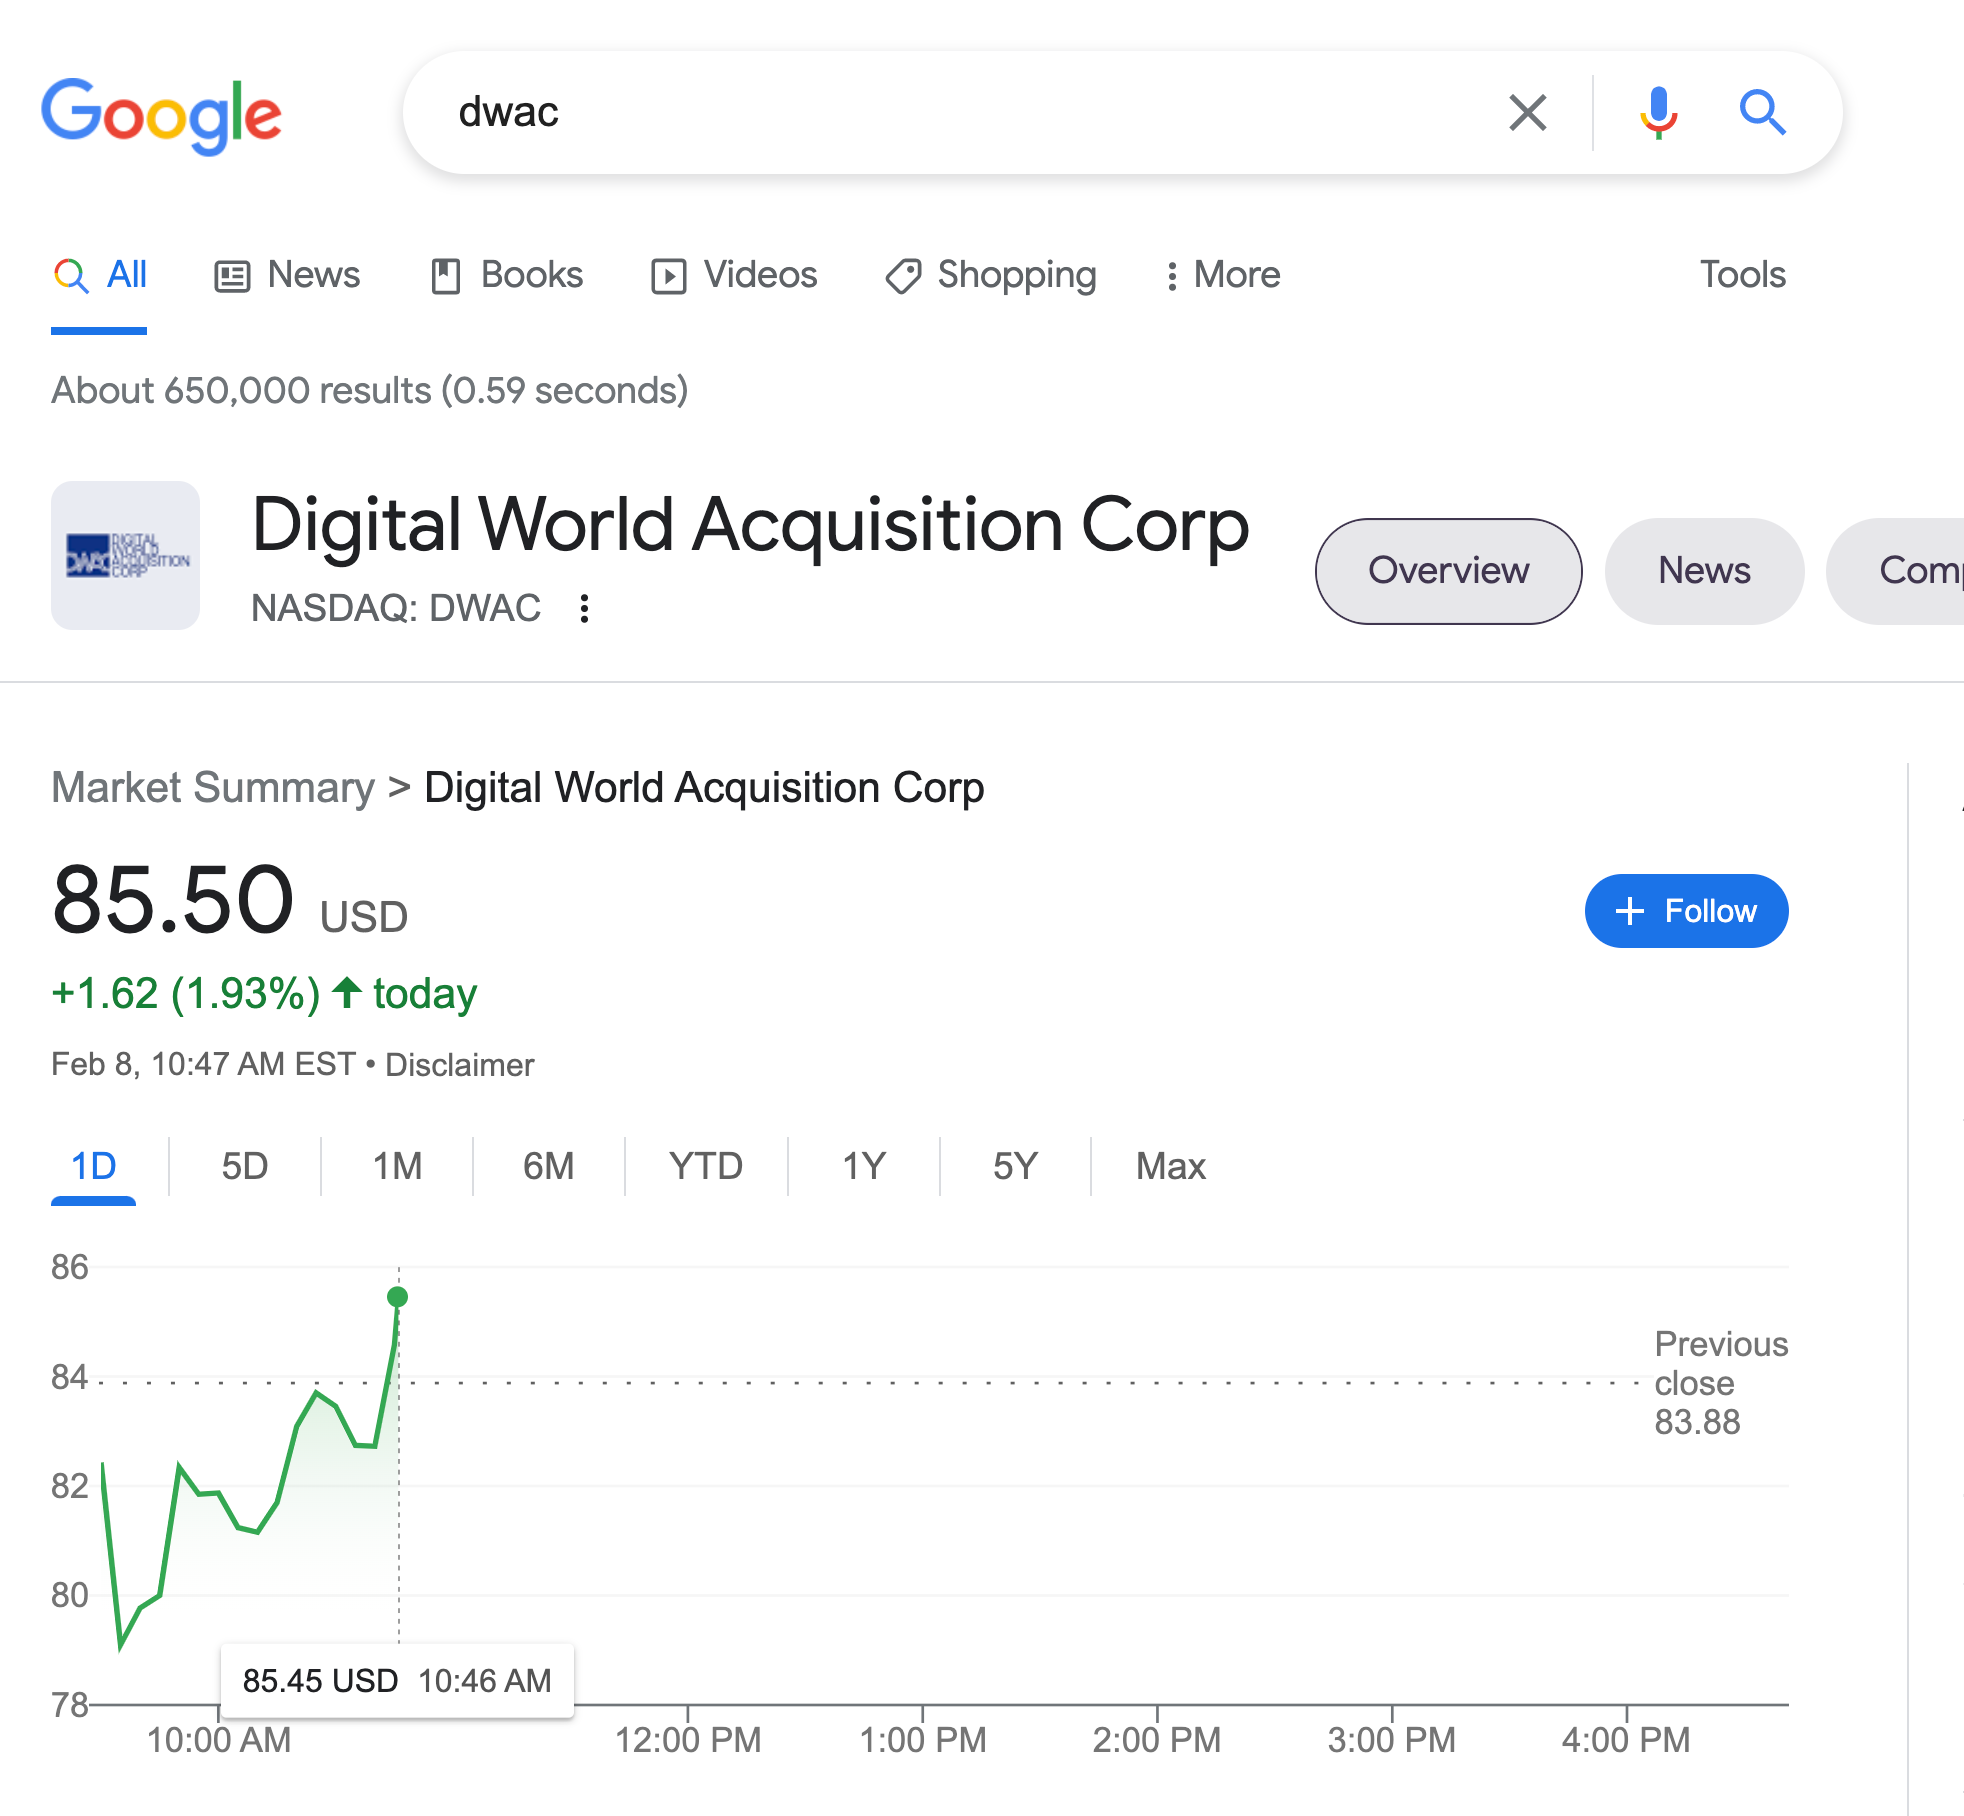Follow the Digital World Acquisition Corp stock
Image resolution: width=1964 pixels, height=1816 pixels.
click(x=1686, y=911)
